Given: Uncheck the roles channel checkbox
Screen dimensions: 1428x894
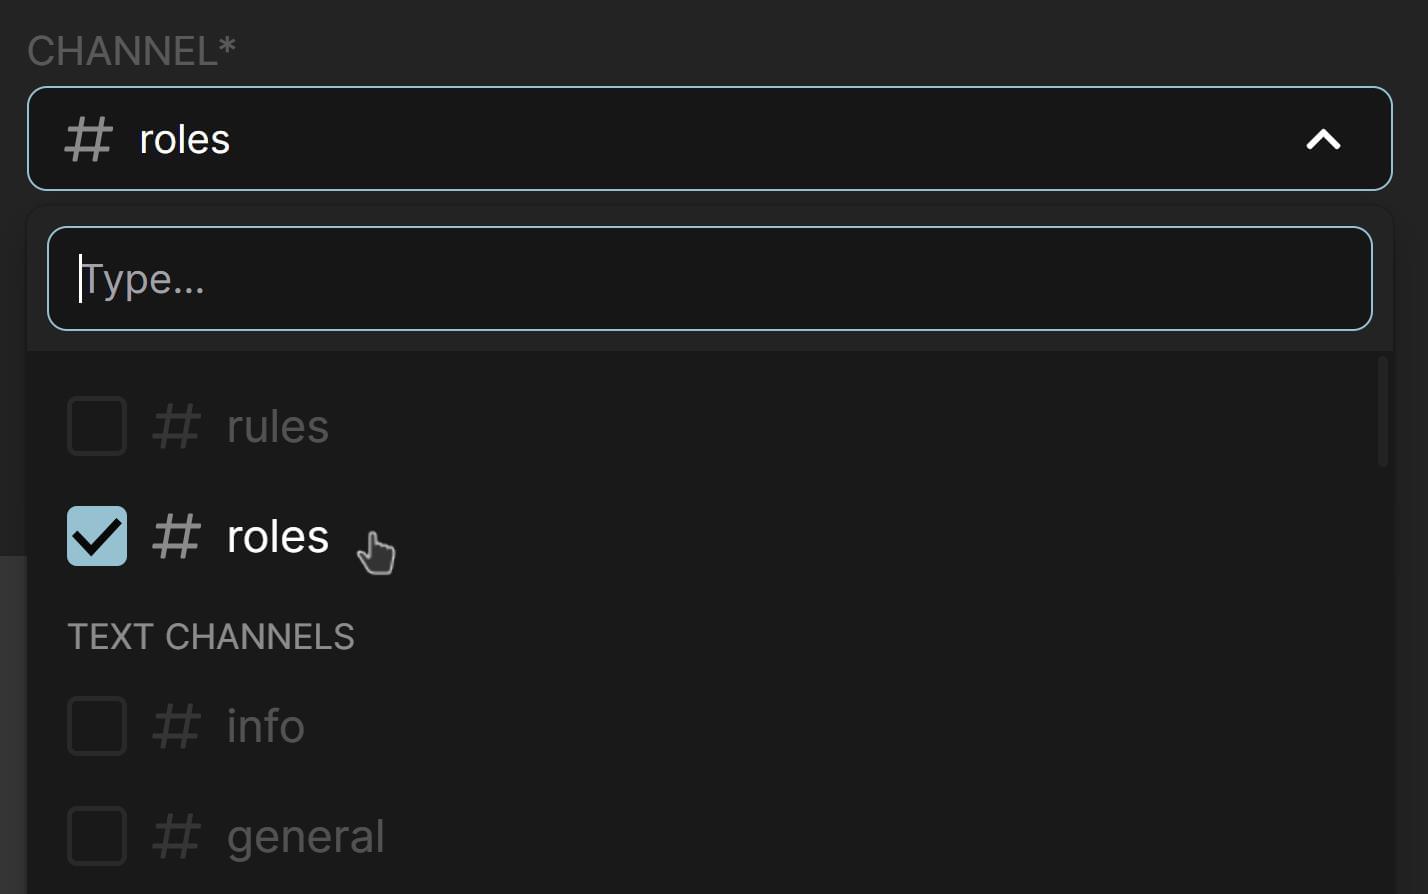Looking at the screenshot, I should (96, 536).
